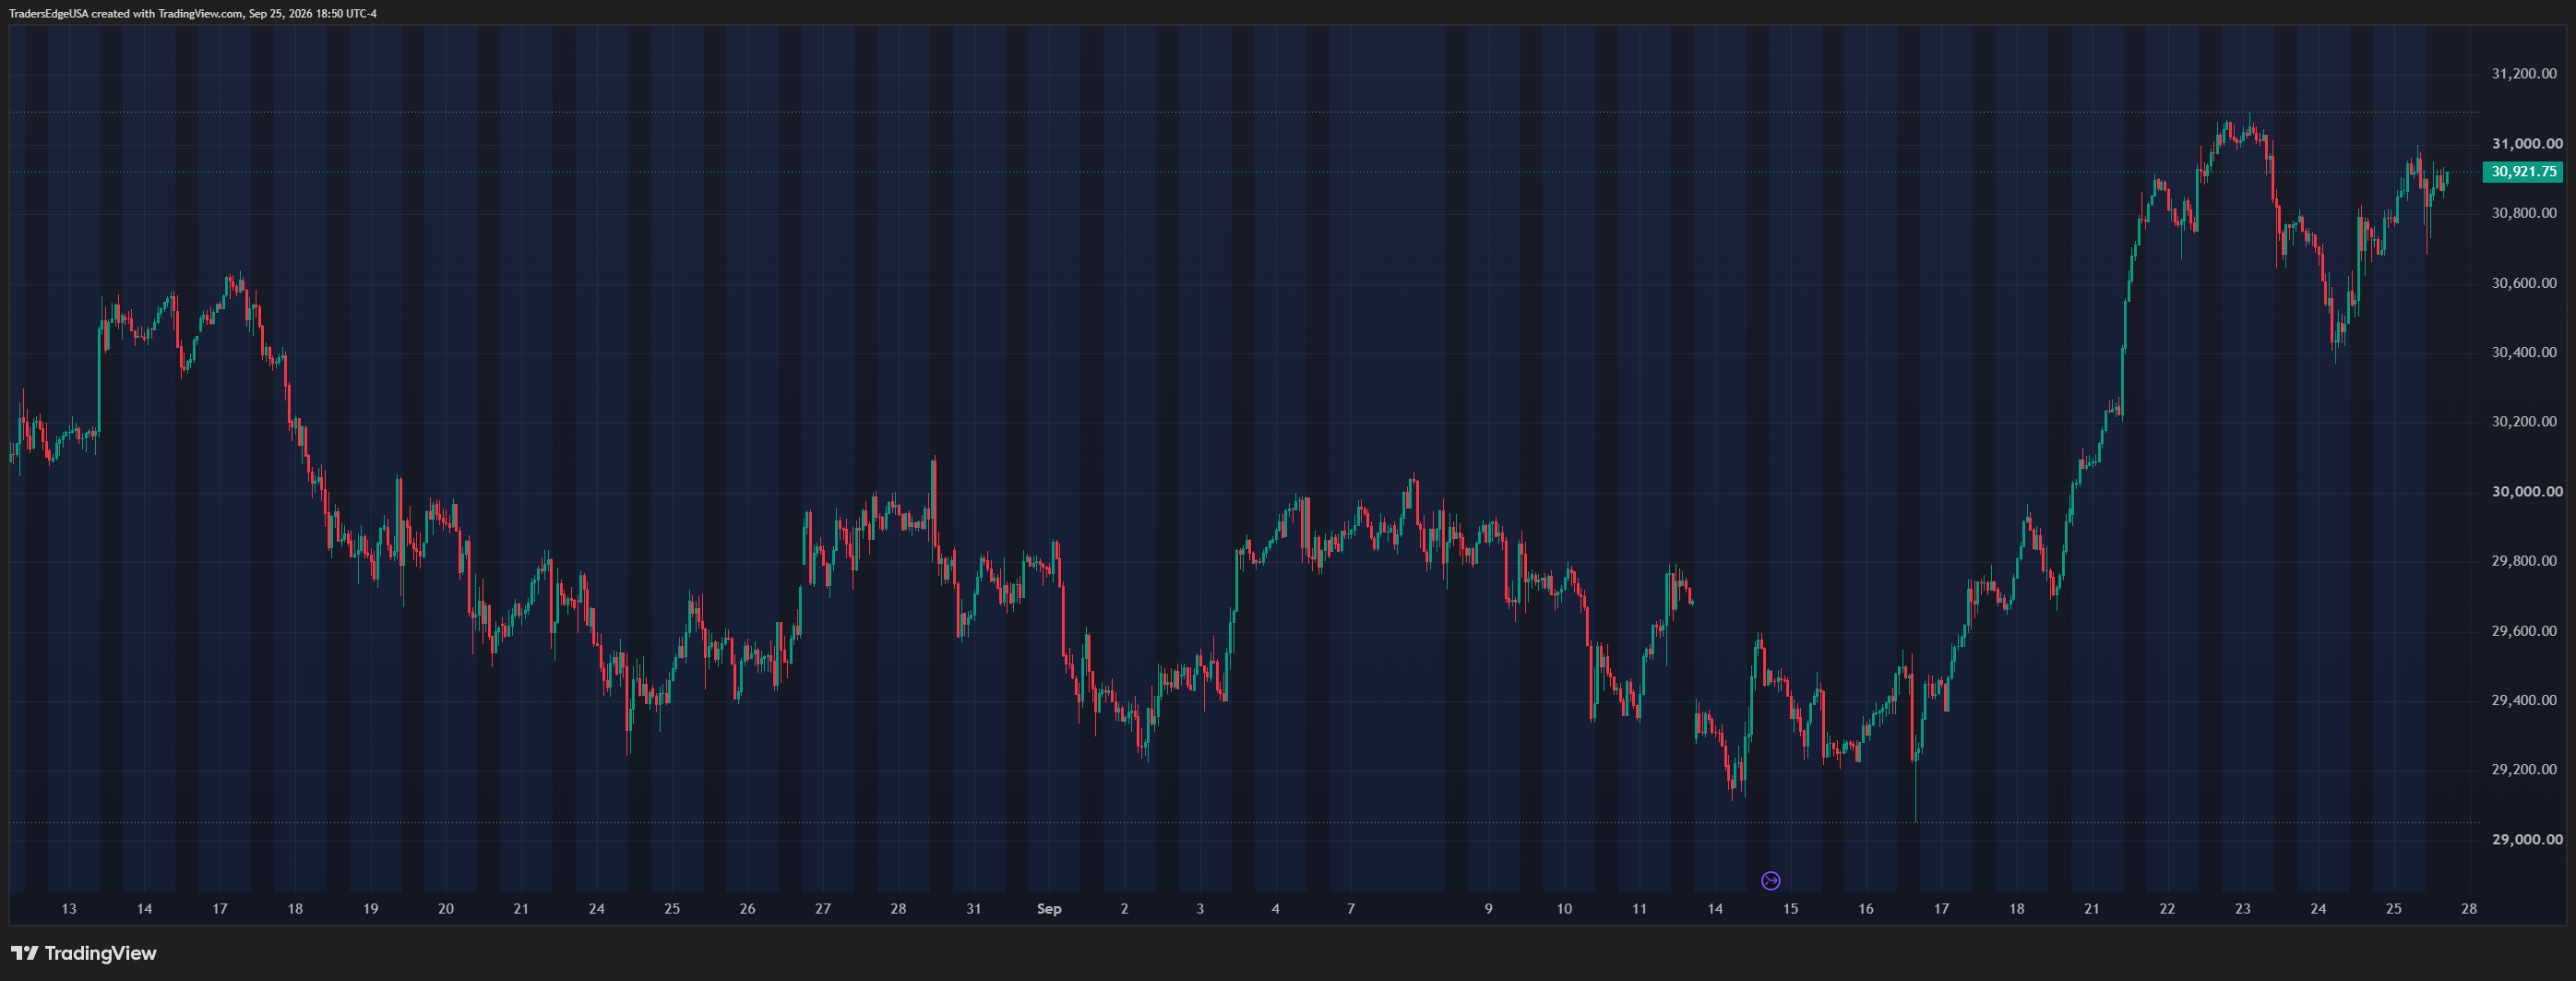The image size is (2576, 981).
Task: Click date label 10 on time axis
Action: [1564, 909]
